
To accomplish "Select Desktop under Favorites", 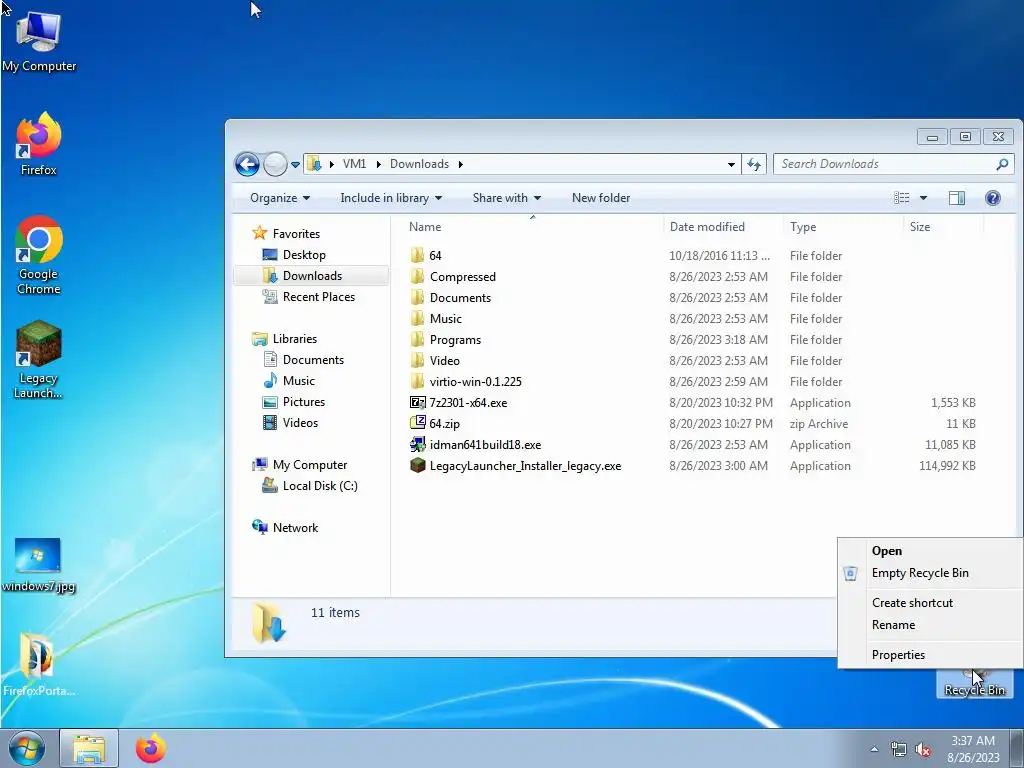I will click(293, 255).
